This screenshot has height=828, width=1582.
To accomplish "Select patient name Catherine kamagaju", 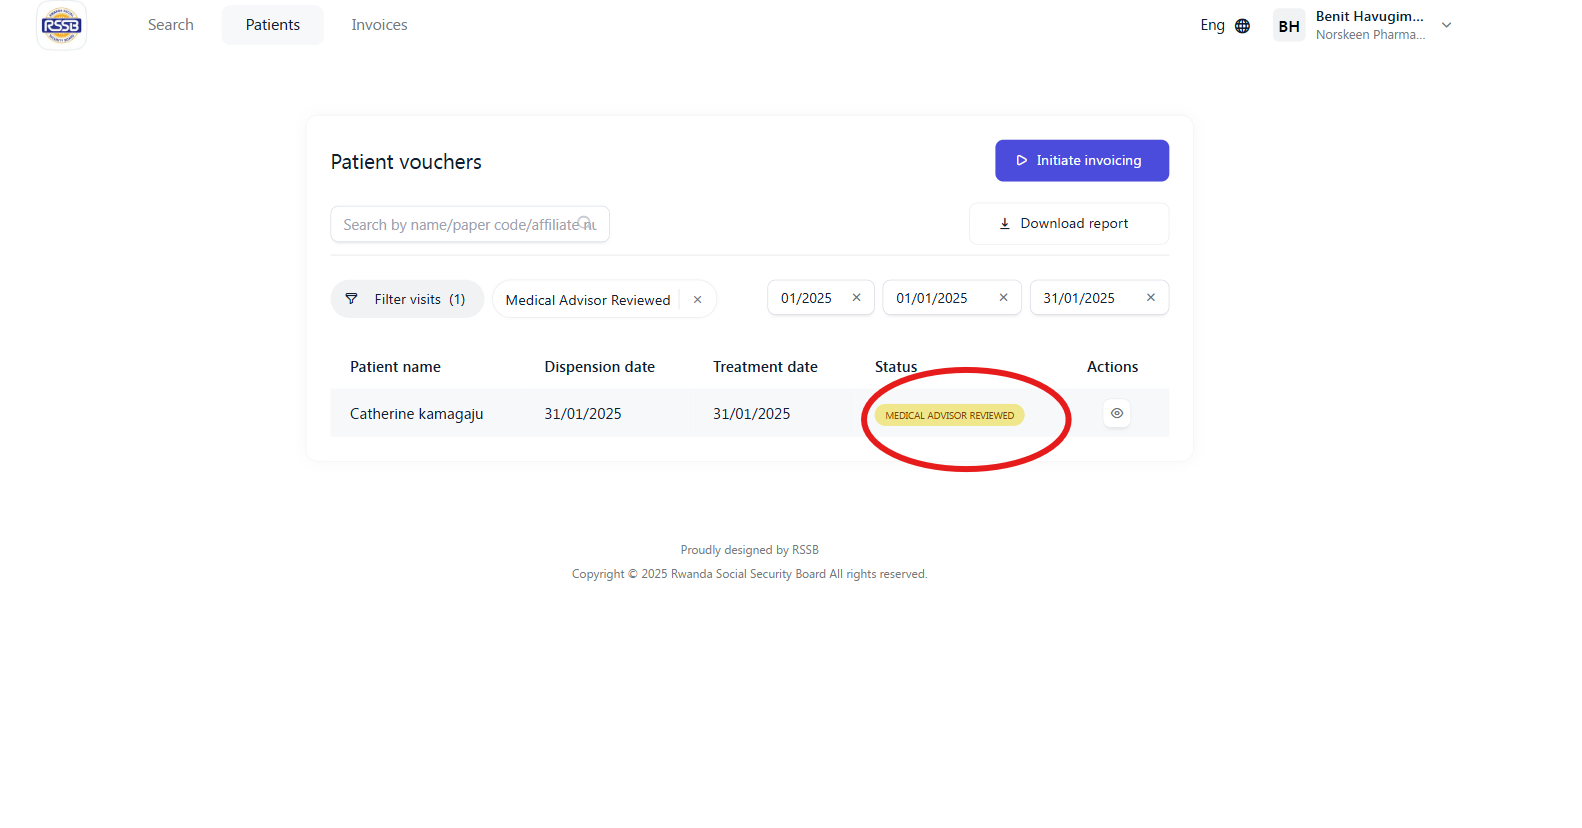I will (417, 414).
